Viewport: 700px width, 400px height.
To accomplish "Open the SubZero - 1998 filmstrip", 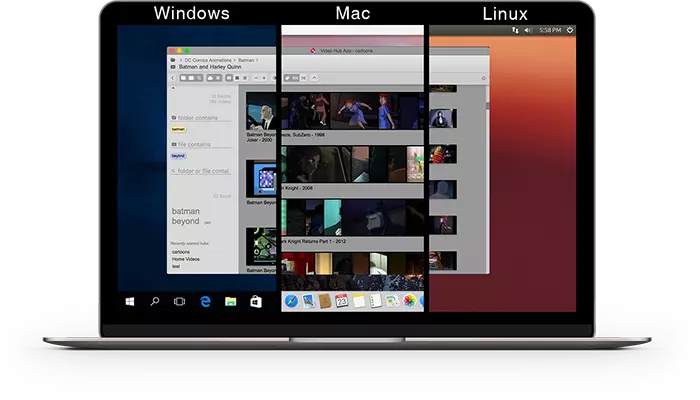I will [353, 111].
